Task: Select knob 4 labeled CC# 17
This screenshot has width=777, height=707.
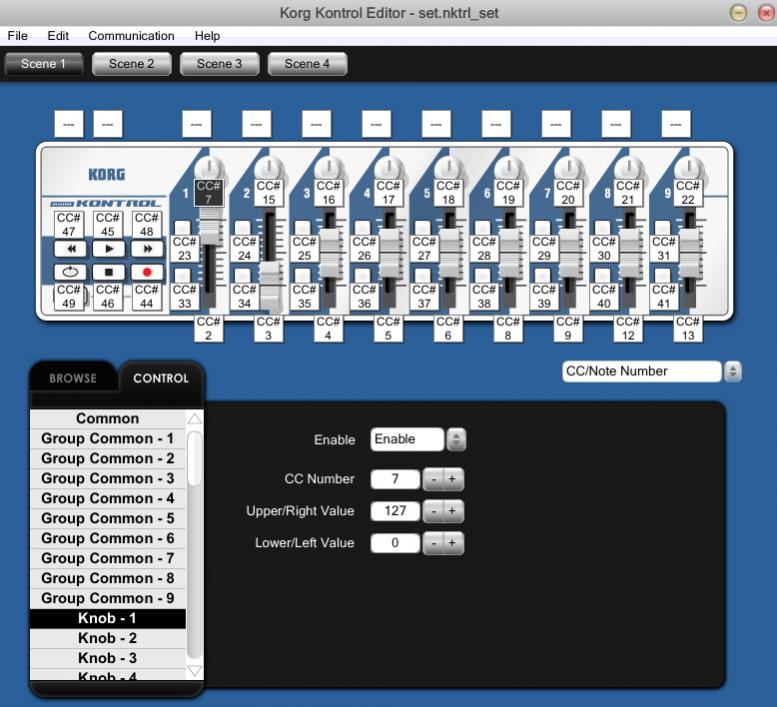Action: point(388,193)
